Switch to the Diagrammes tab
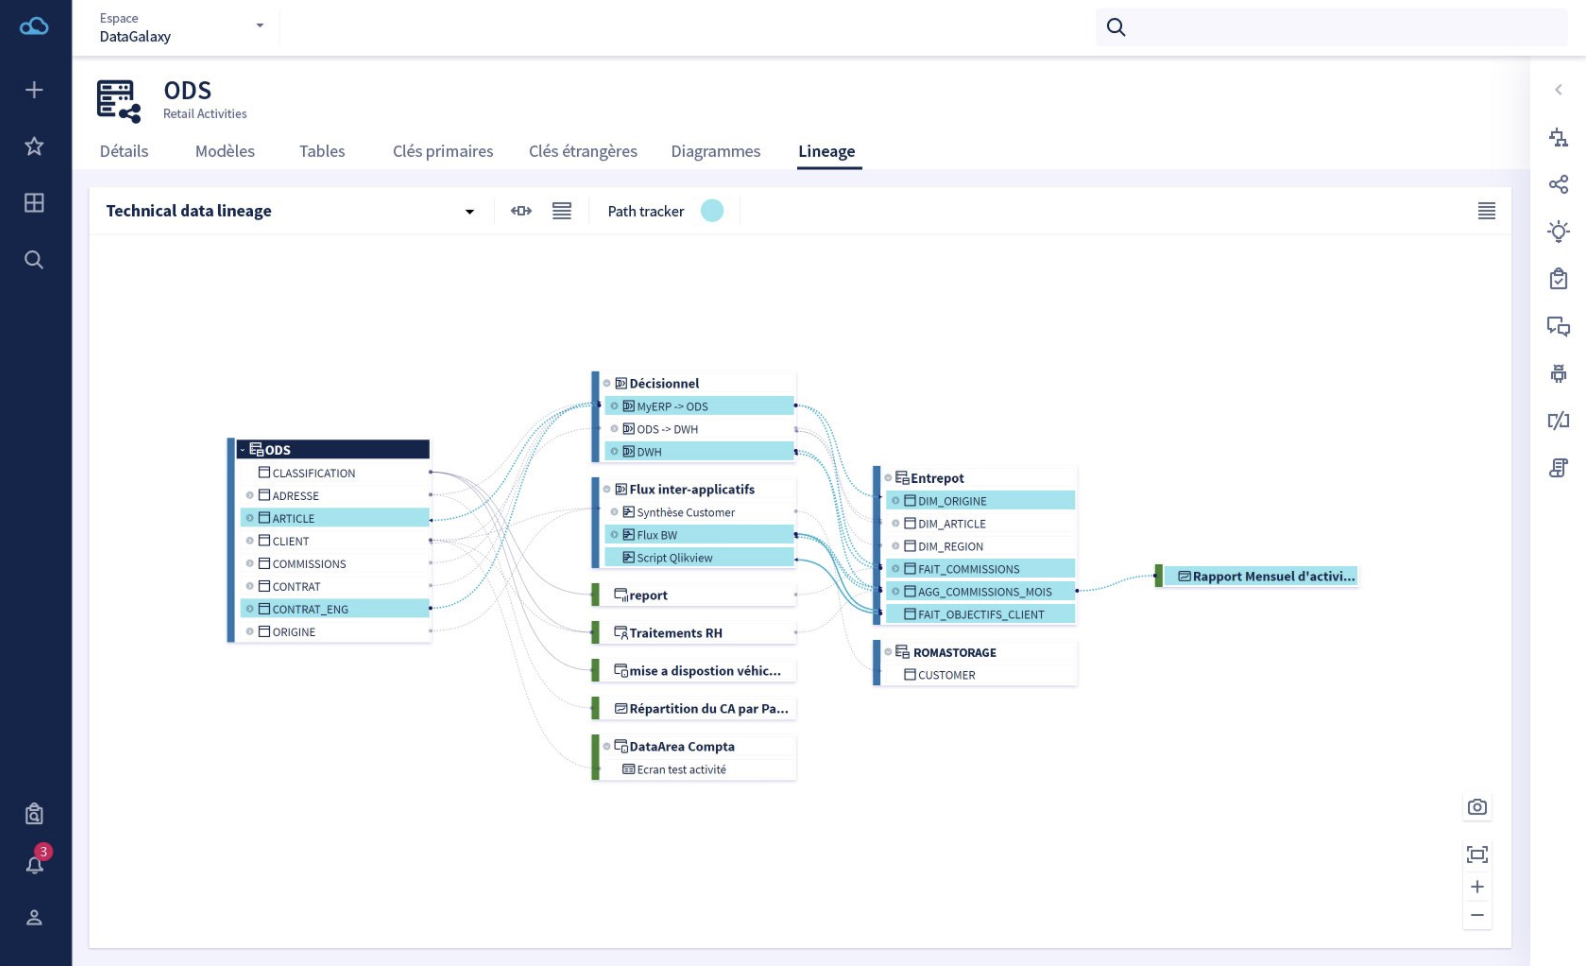This screenshot has height=966, width=1586. coord(715,151)
